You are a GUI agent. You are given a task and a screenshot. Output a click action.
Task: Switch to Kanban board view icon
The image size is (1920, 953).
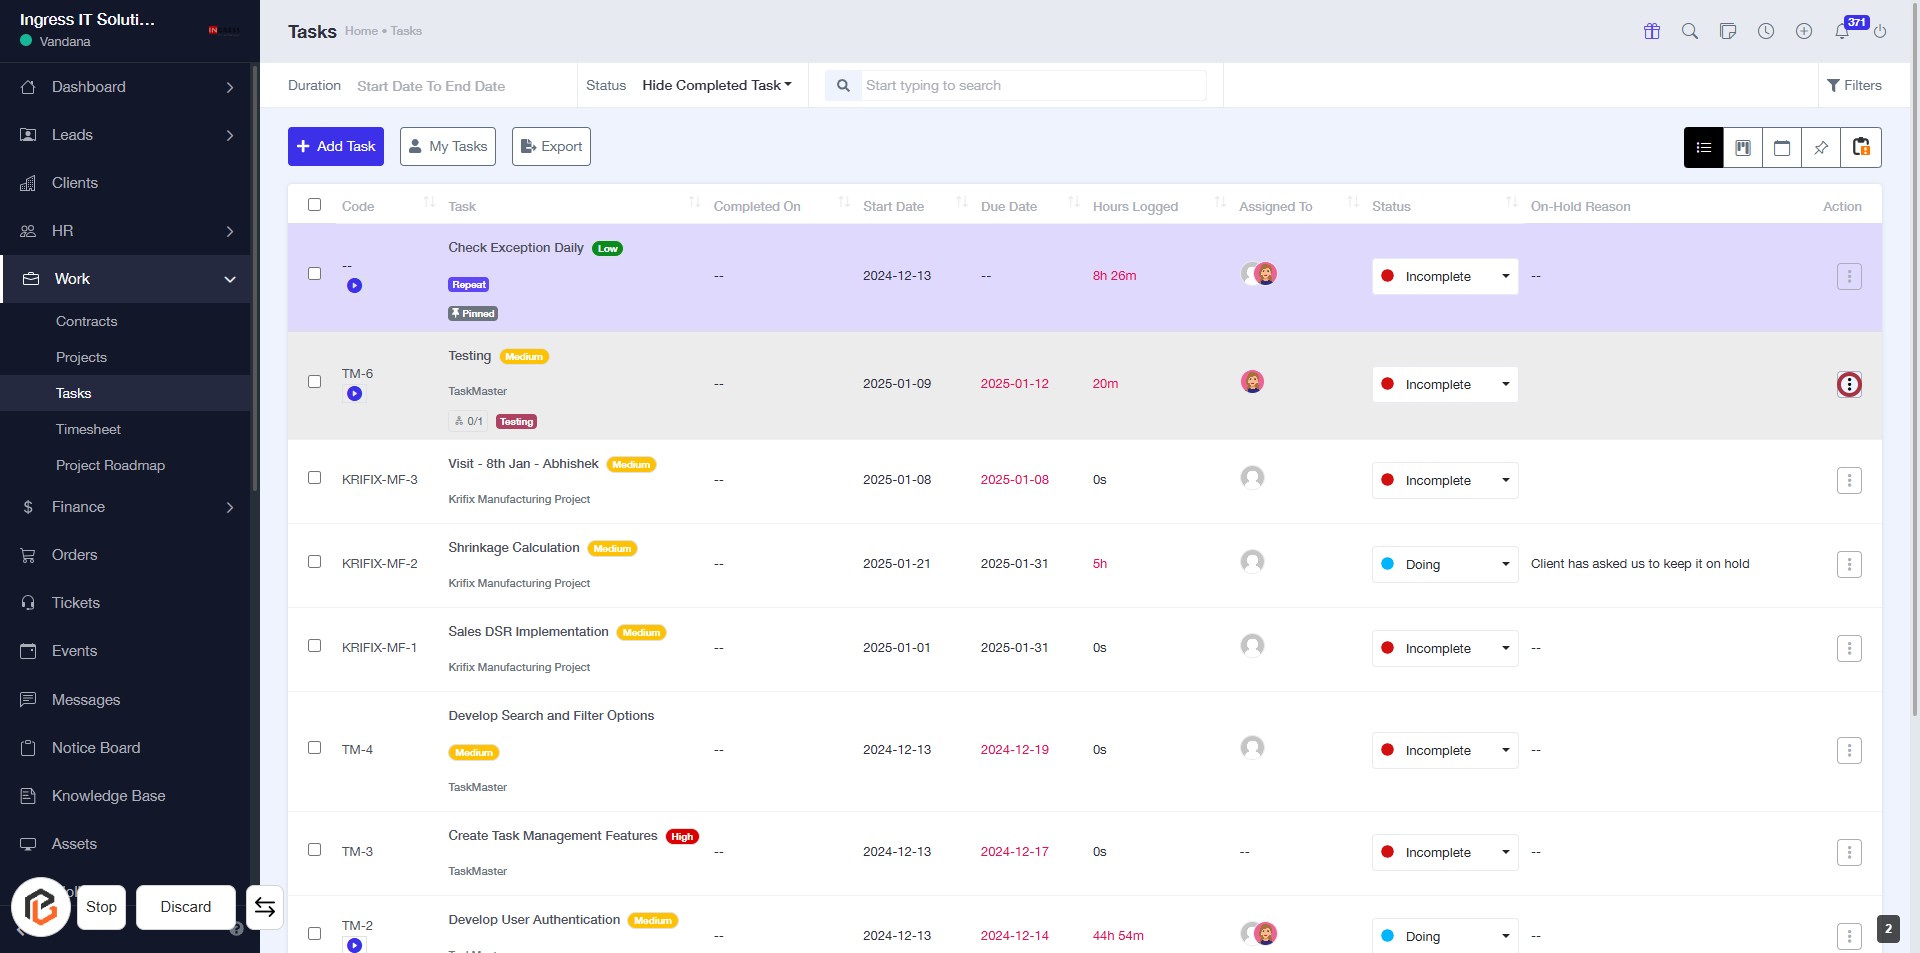tap(1742, 147)
